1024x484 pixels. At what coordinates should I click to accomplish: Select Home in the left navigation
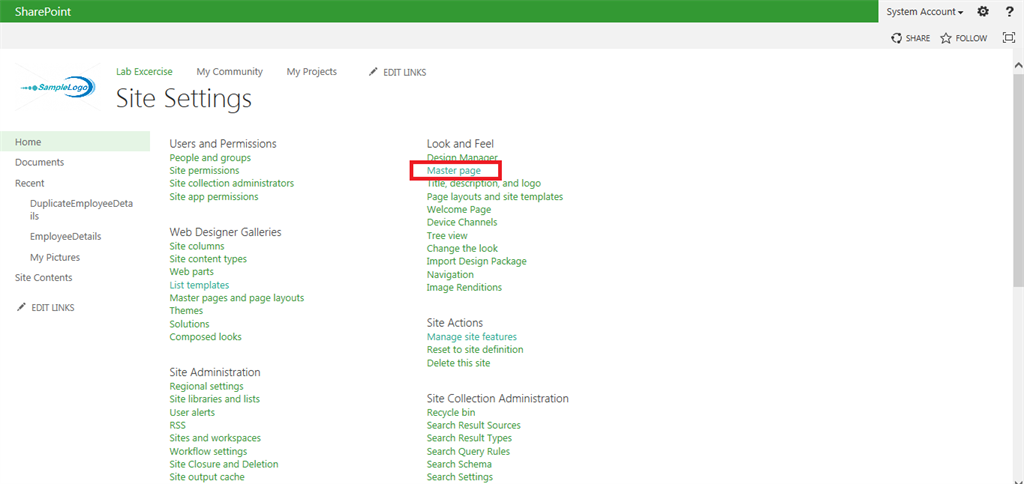coord(75,142)
